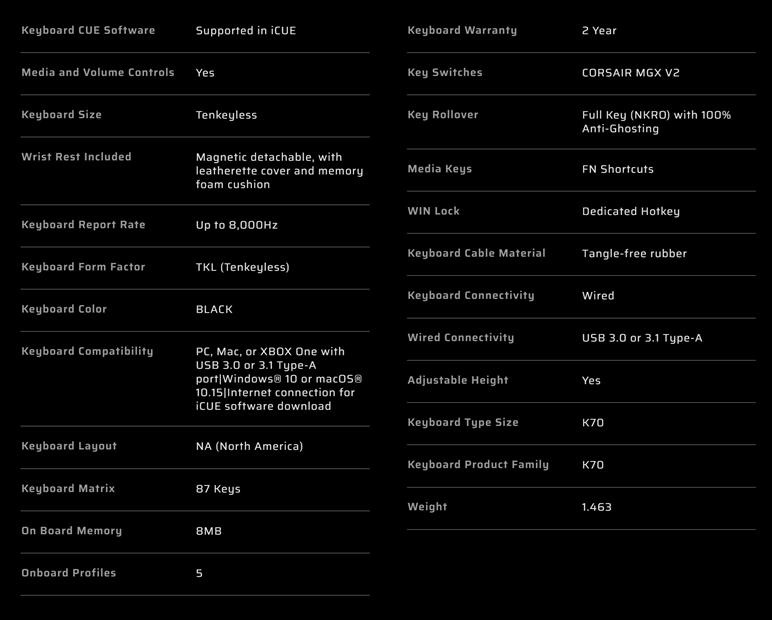This screenshot has width=772, height=620.
Task: Click the 8MB on board memory value
Action: pyautogui.click(x=208, y=531)
